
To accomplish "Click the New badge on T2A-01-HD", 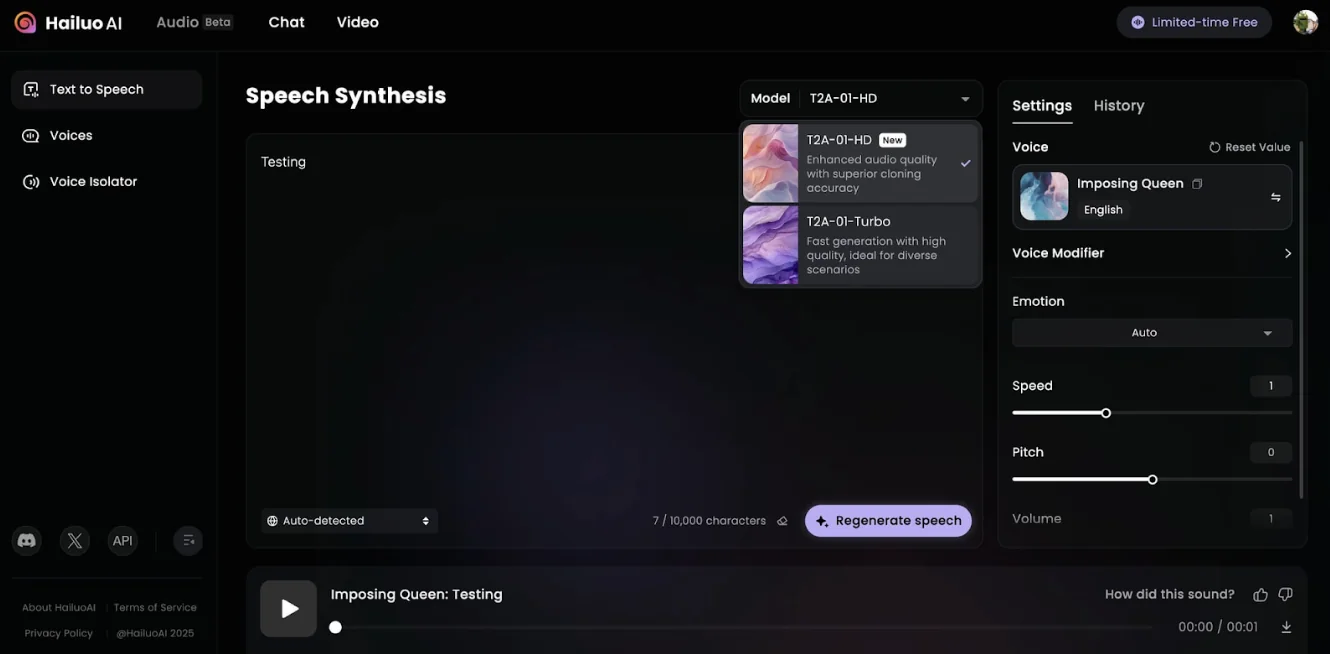I will 892,140.
